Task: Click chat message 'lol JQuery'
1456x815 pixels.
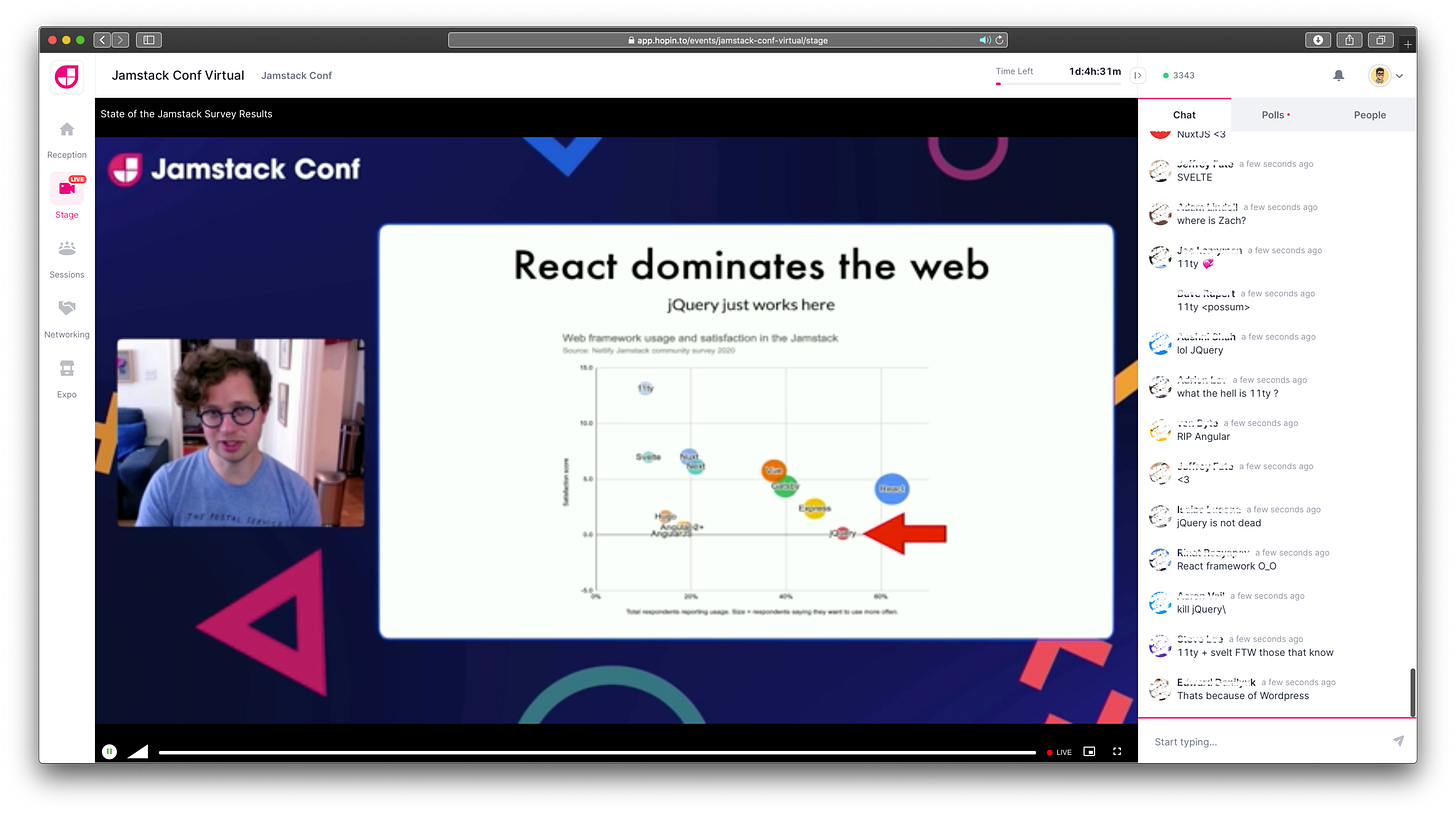Action: (1200, 350)
